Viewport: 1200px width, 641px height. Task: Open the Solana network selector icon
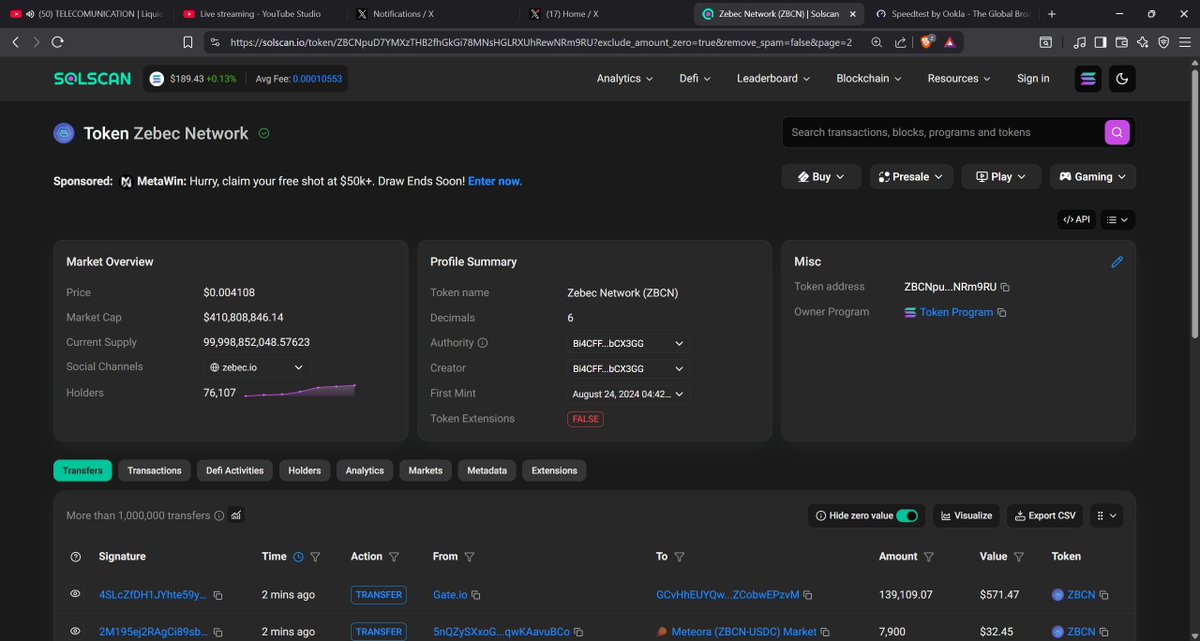click(1088, 79)
